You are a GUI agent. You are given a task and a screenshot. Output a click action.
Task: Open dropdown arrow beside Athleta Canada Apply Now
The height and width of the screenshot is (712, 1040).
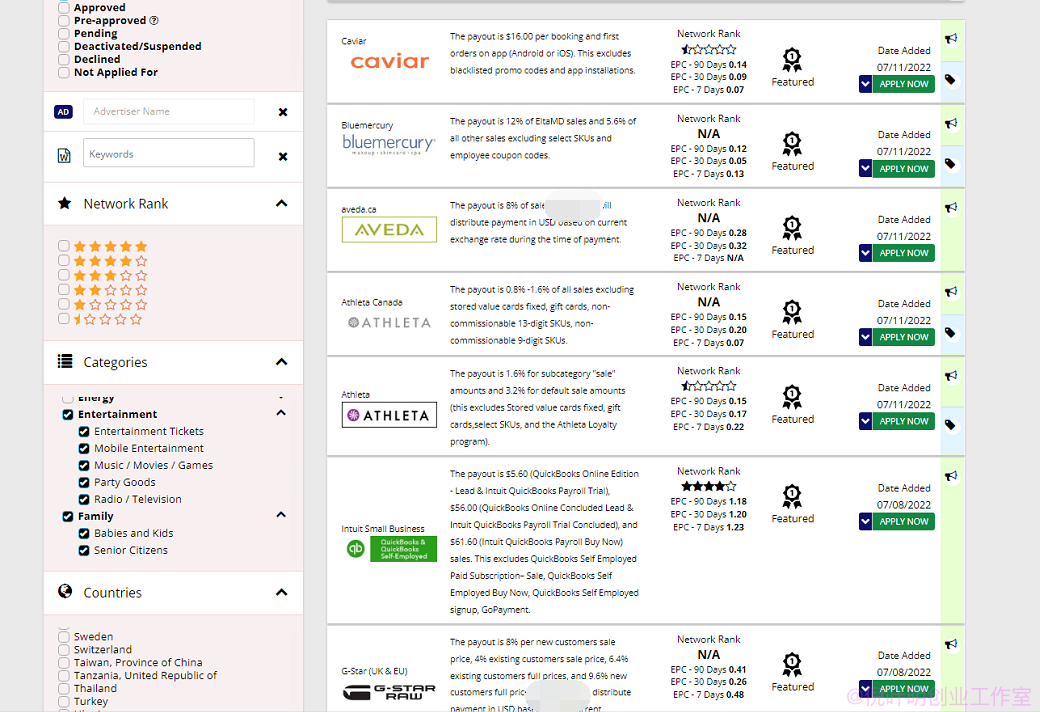pyautogui.click(x=865, y=337)
